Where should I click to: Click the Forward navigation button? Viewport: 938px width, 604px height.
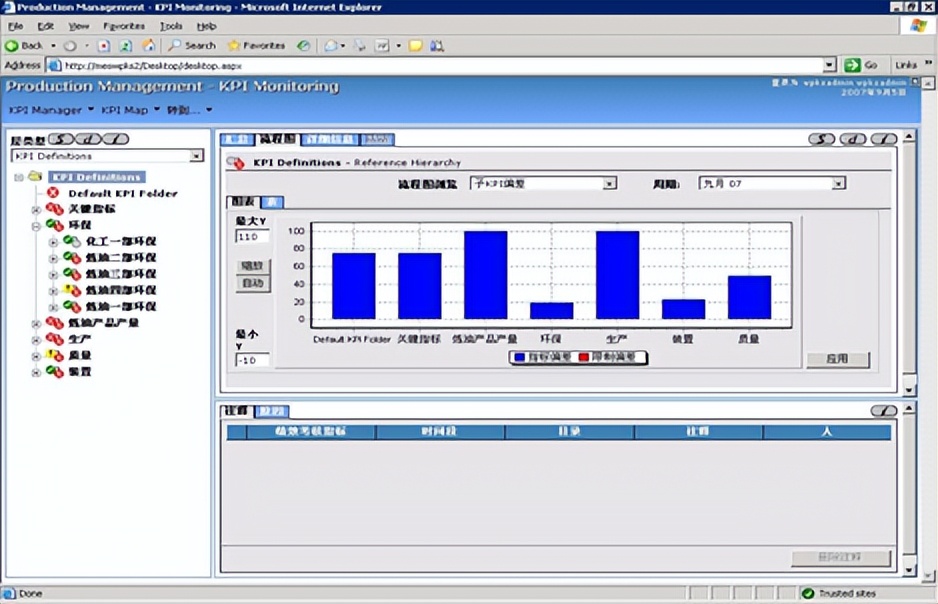(x=71, y=45)
